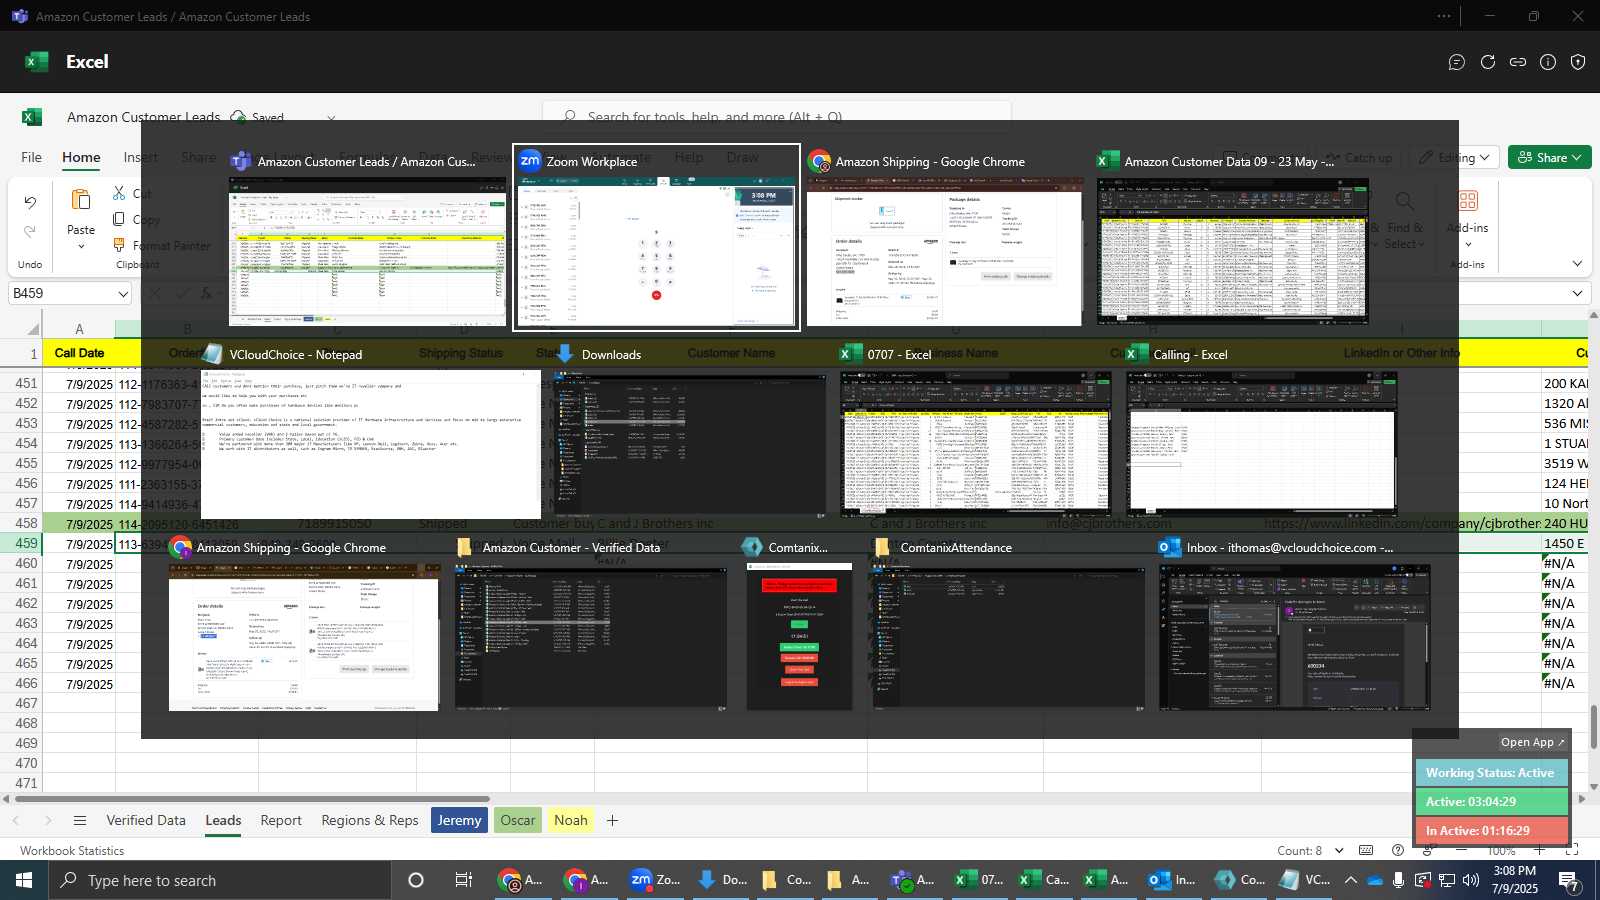Open the Teams icon on the taskbar
1600x900 pixels.
[x=914, y=880]
